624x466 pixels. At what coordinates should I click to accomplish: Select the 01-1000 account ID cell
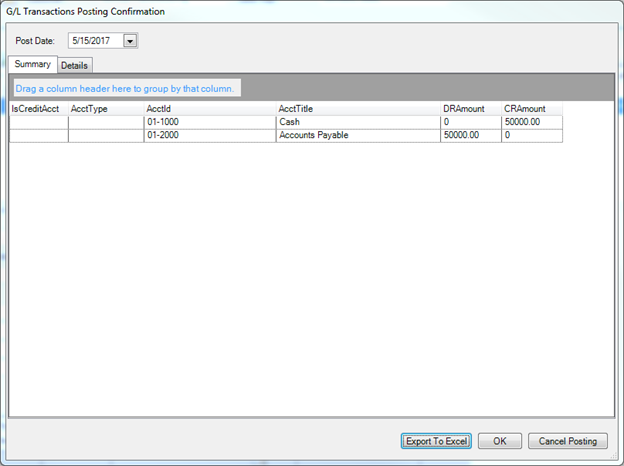(210, 122)
